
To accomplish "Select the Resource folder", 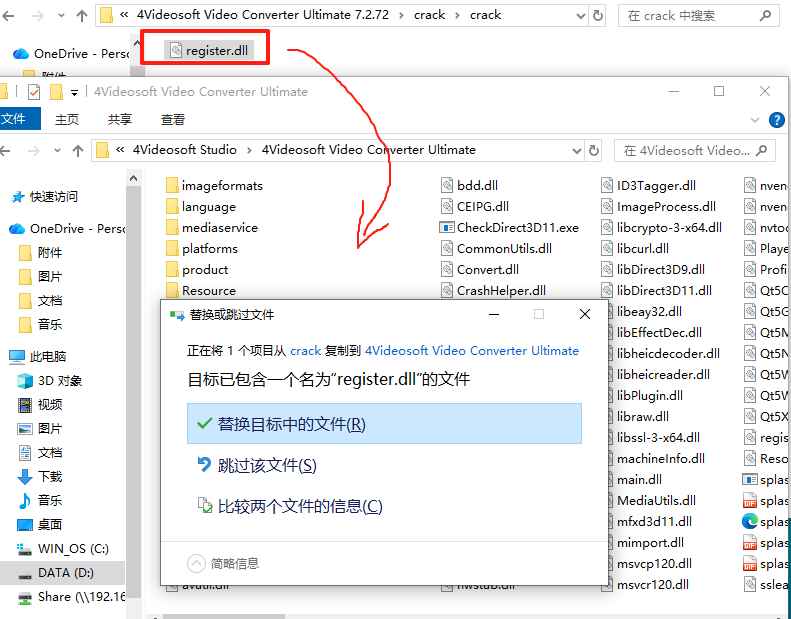I will click(x=201, y=291).
